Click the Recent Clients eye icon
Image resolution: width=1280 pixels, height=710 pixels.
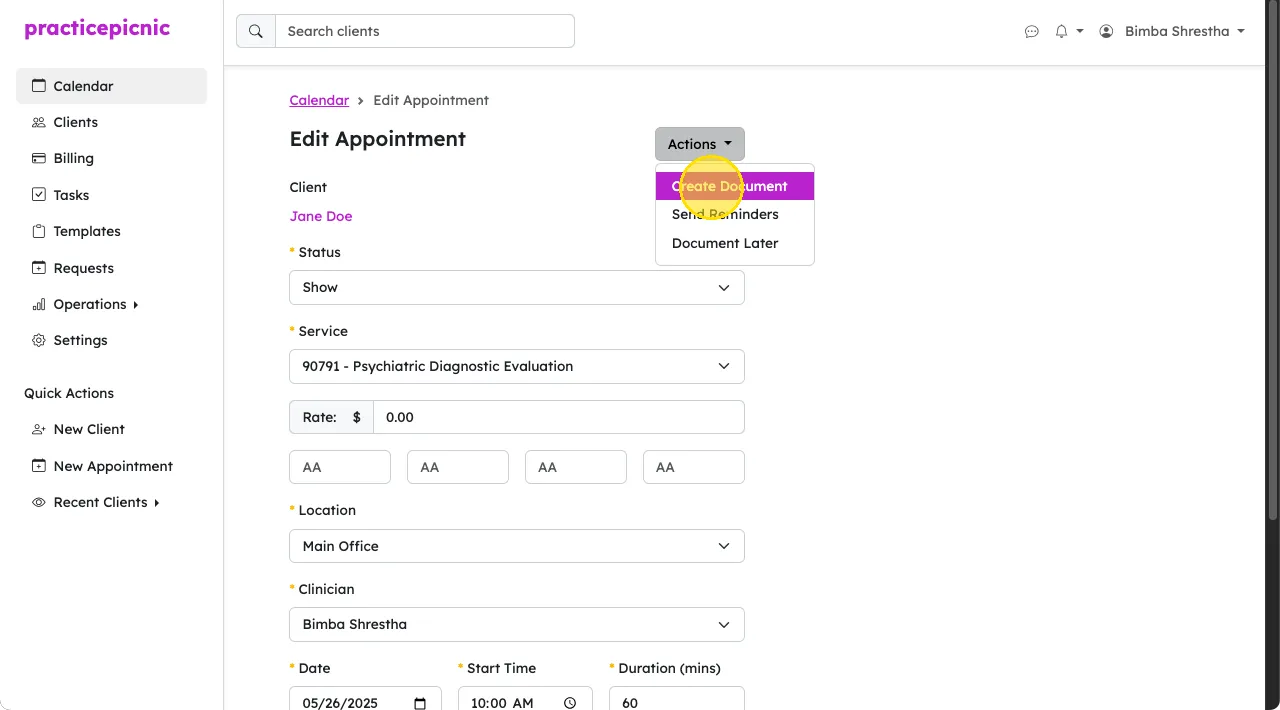point(39,502)
